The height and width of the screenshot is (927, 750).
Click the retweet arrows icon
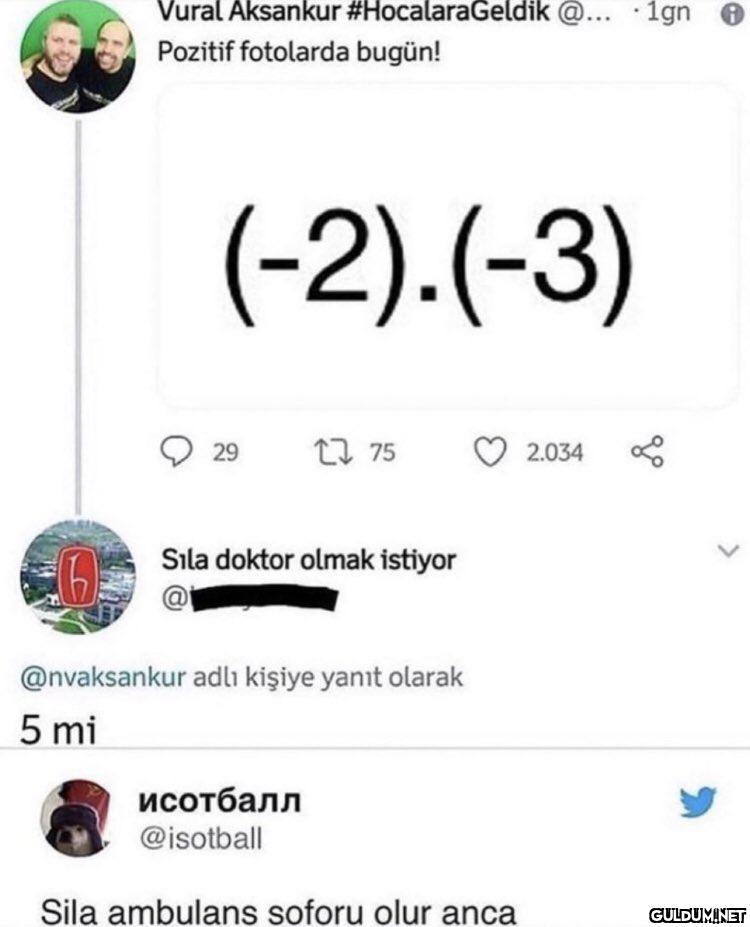coord(333,452)
